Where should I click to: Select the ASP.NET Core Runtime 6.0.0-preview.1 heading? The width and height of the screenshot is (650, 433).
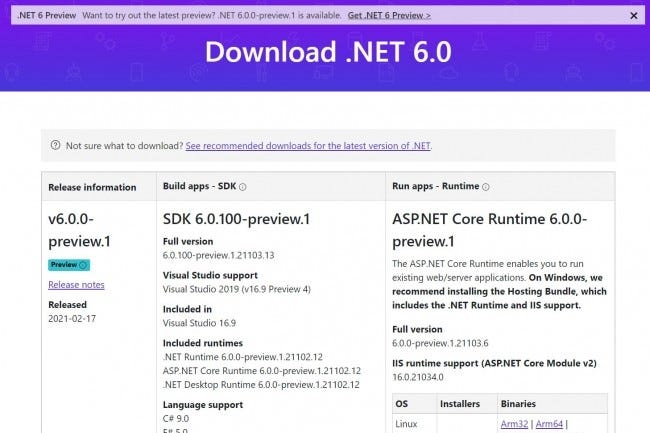pos(490,230)
